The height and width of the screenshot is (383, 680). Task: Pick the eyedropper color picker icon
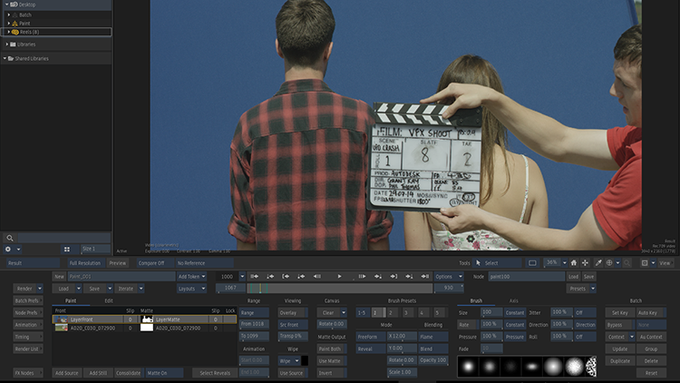[x=598, y=263]
